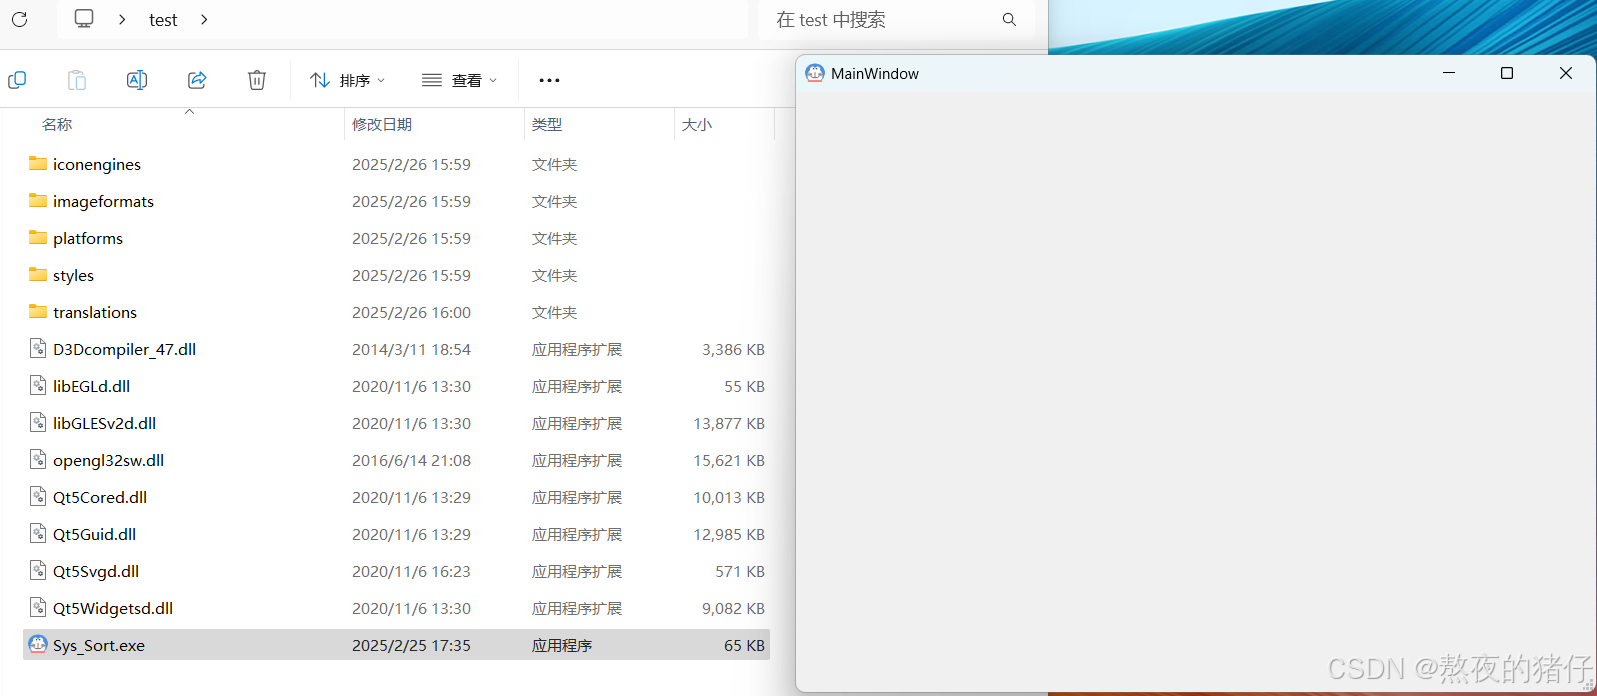Click the D3Dcompiler_47.dll file icon

click(x=38, y=348)
